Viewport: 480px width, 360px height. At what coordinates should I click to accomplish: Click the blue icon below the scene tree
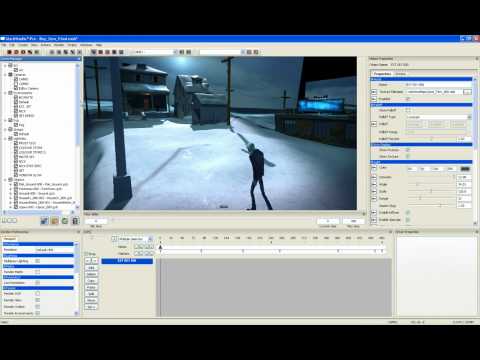pos(44,221)
